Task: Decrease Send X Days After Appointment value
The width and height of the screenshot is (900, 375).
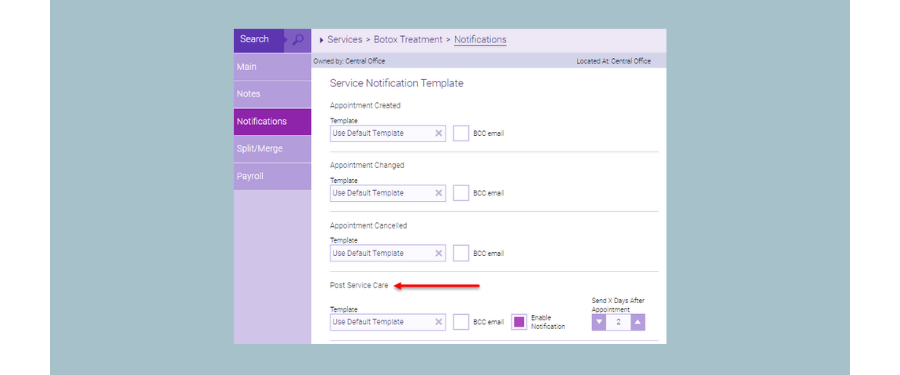Action: pyautogui.click(x=599, y=322)
